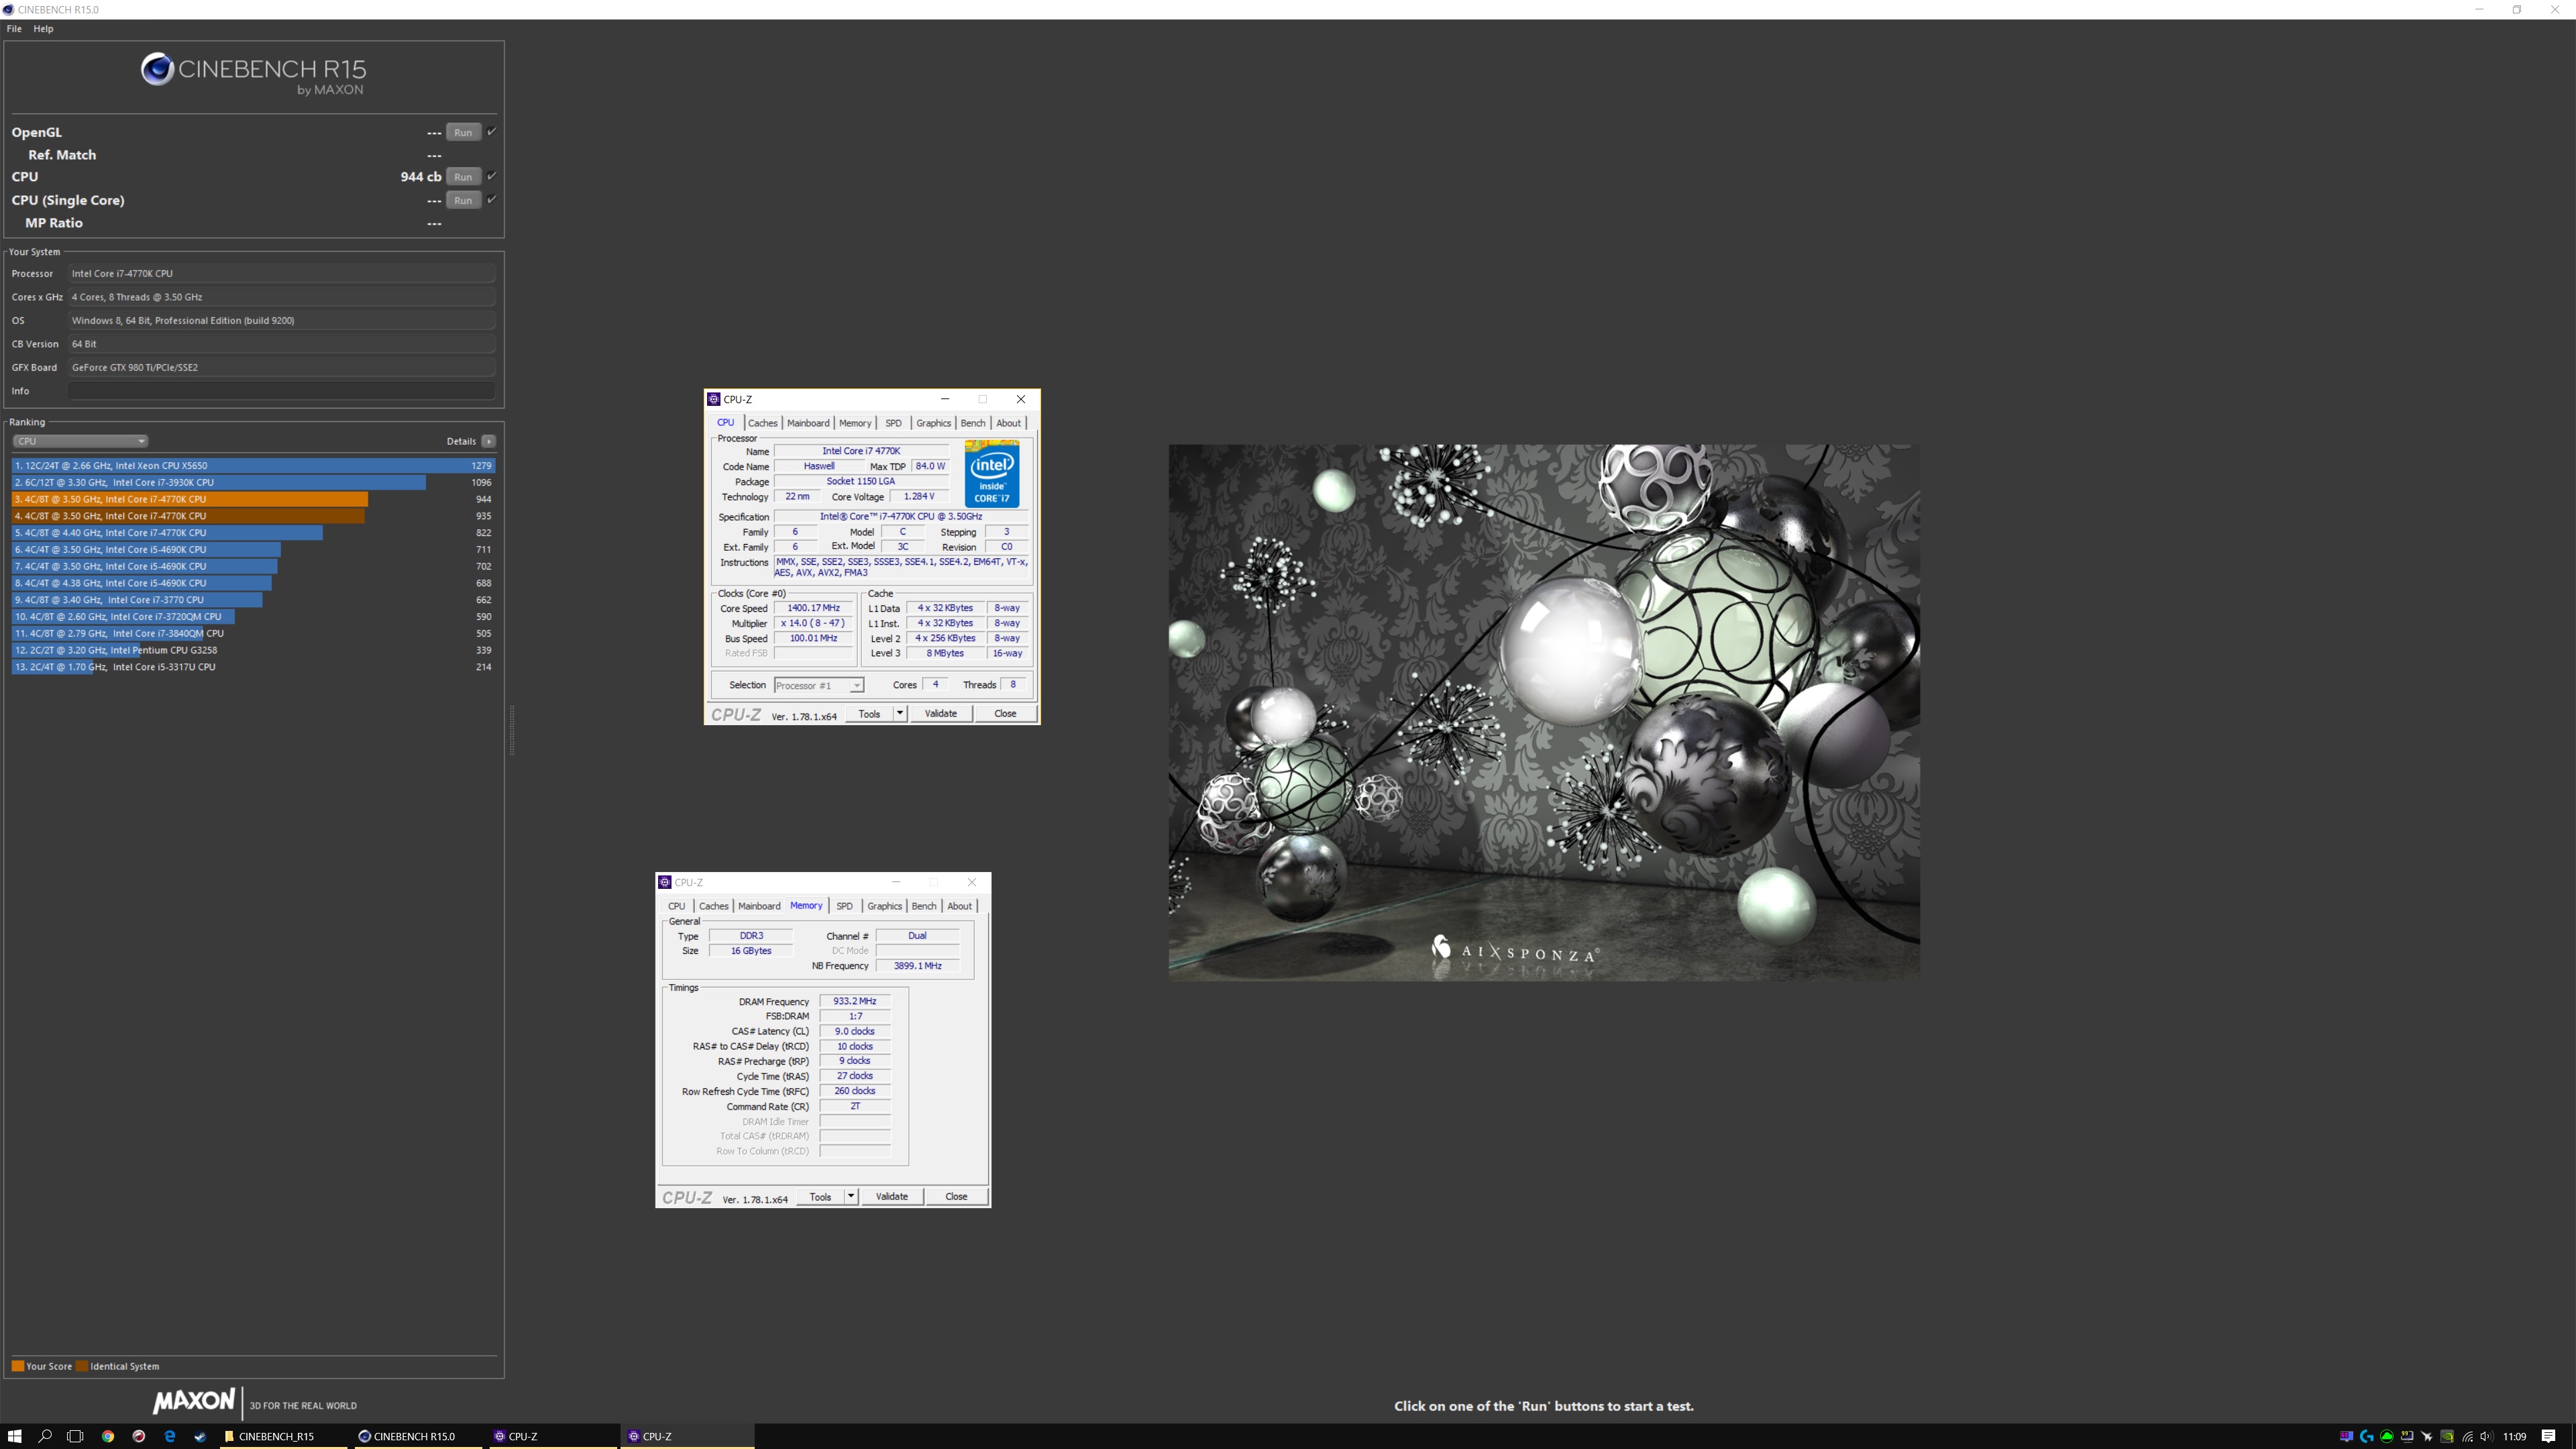Switch to first CPU-Z taskbar item
The height and width of the screenshot is (1449, 2576).
coord(552,1436)
